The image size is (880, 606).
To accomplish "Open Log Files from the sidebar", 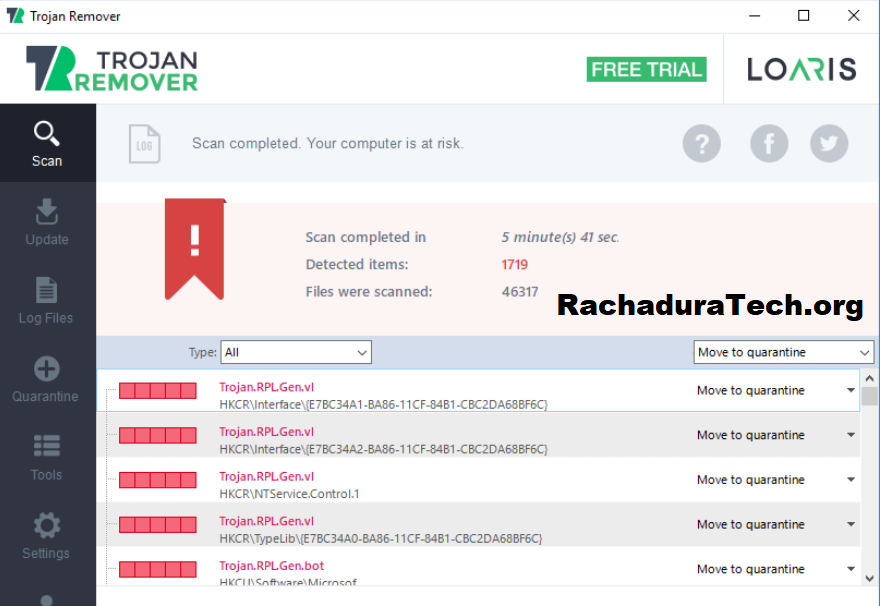I will pyautogui.click(x=46, y=300).
